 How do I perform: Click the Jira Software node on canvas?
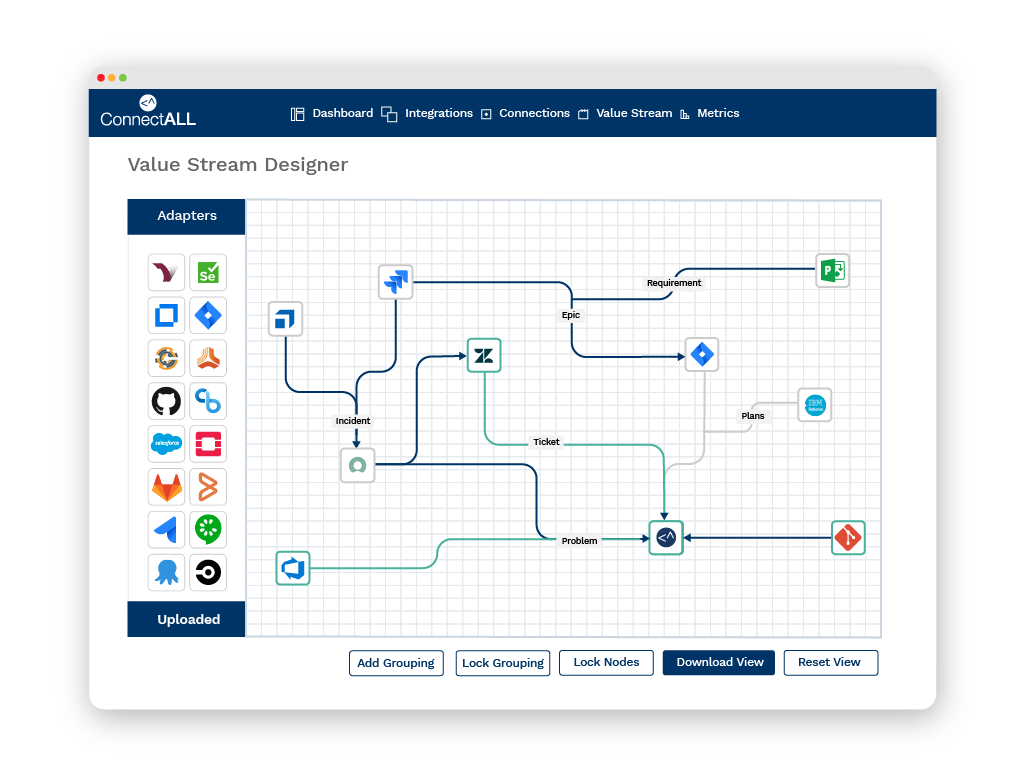coord(396,282)
